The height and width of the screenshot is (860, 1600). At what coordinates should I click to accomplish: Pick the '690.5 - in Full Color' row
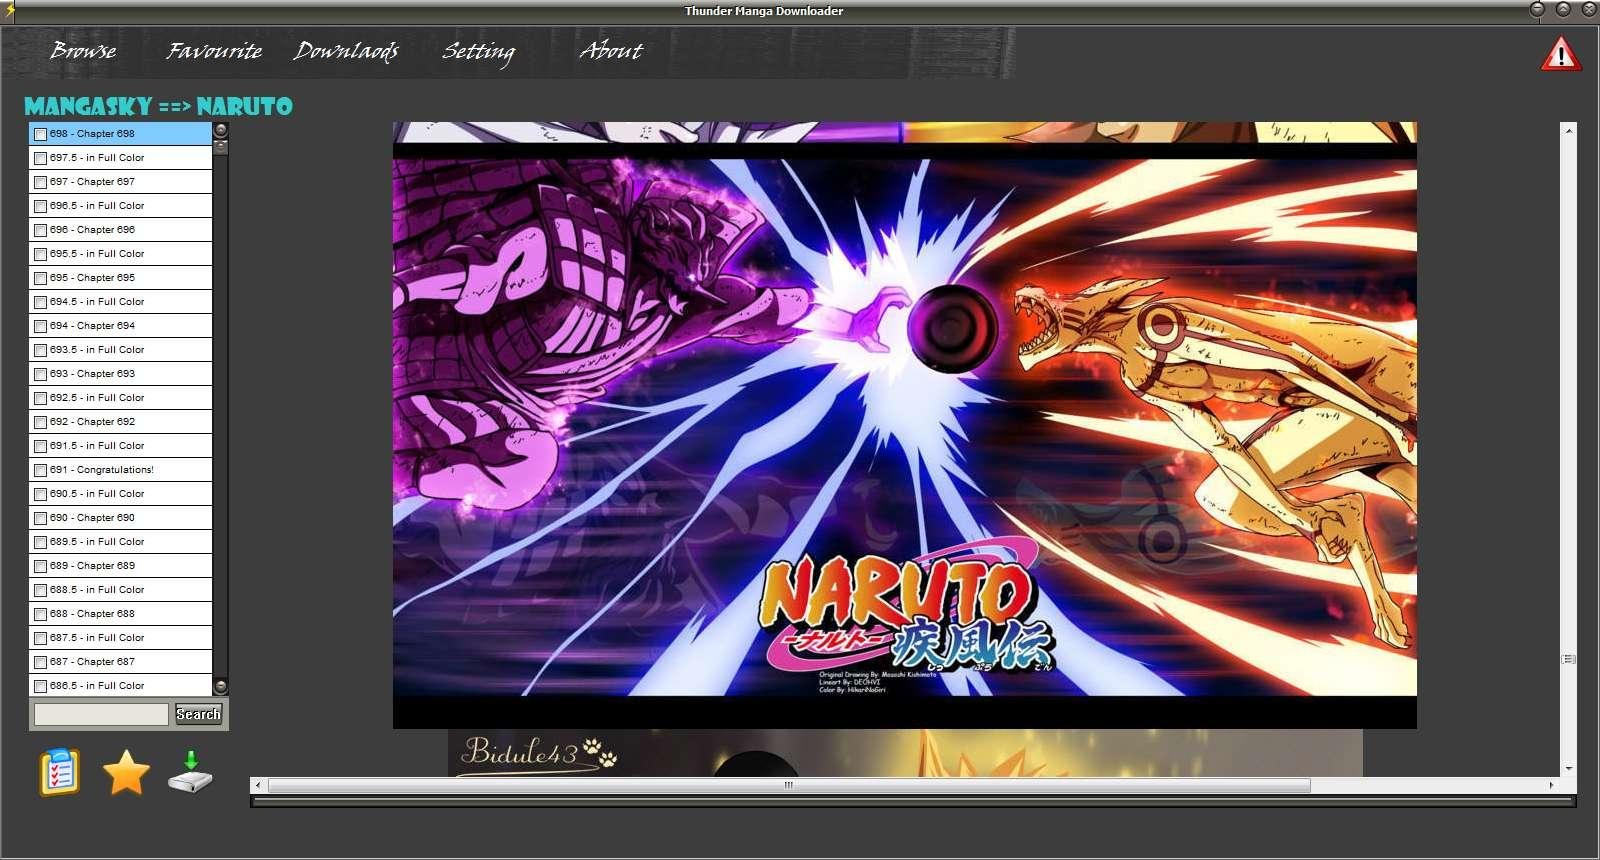(121, 494)
